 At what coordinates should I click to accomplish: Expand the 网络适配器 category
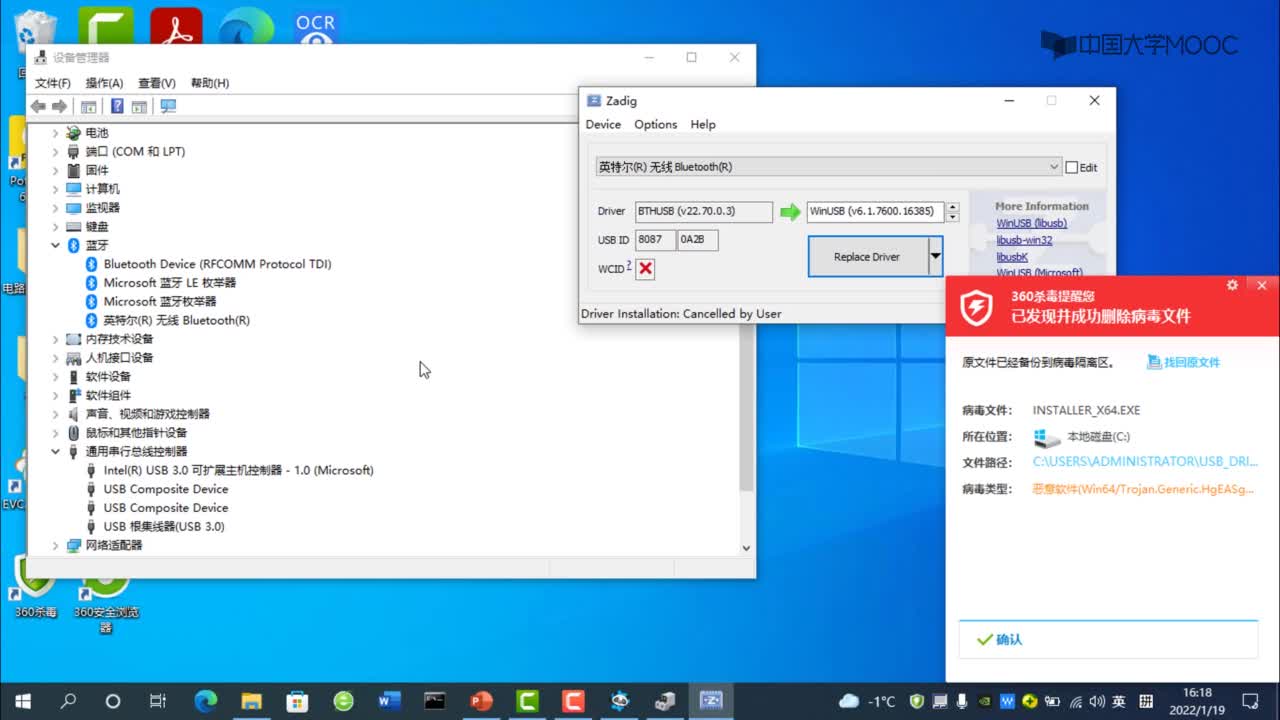coord(56,545)
